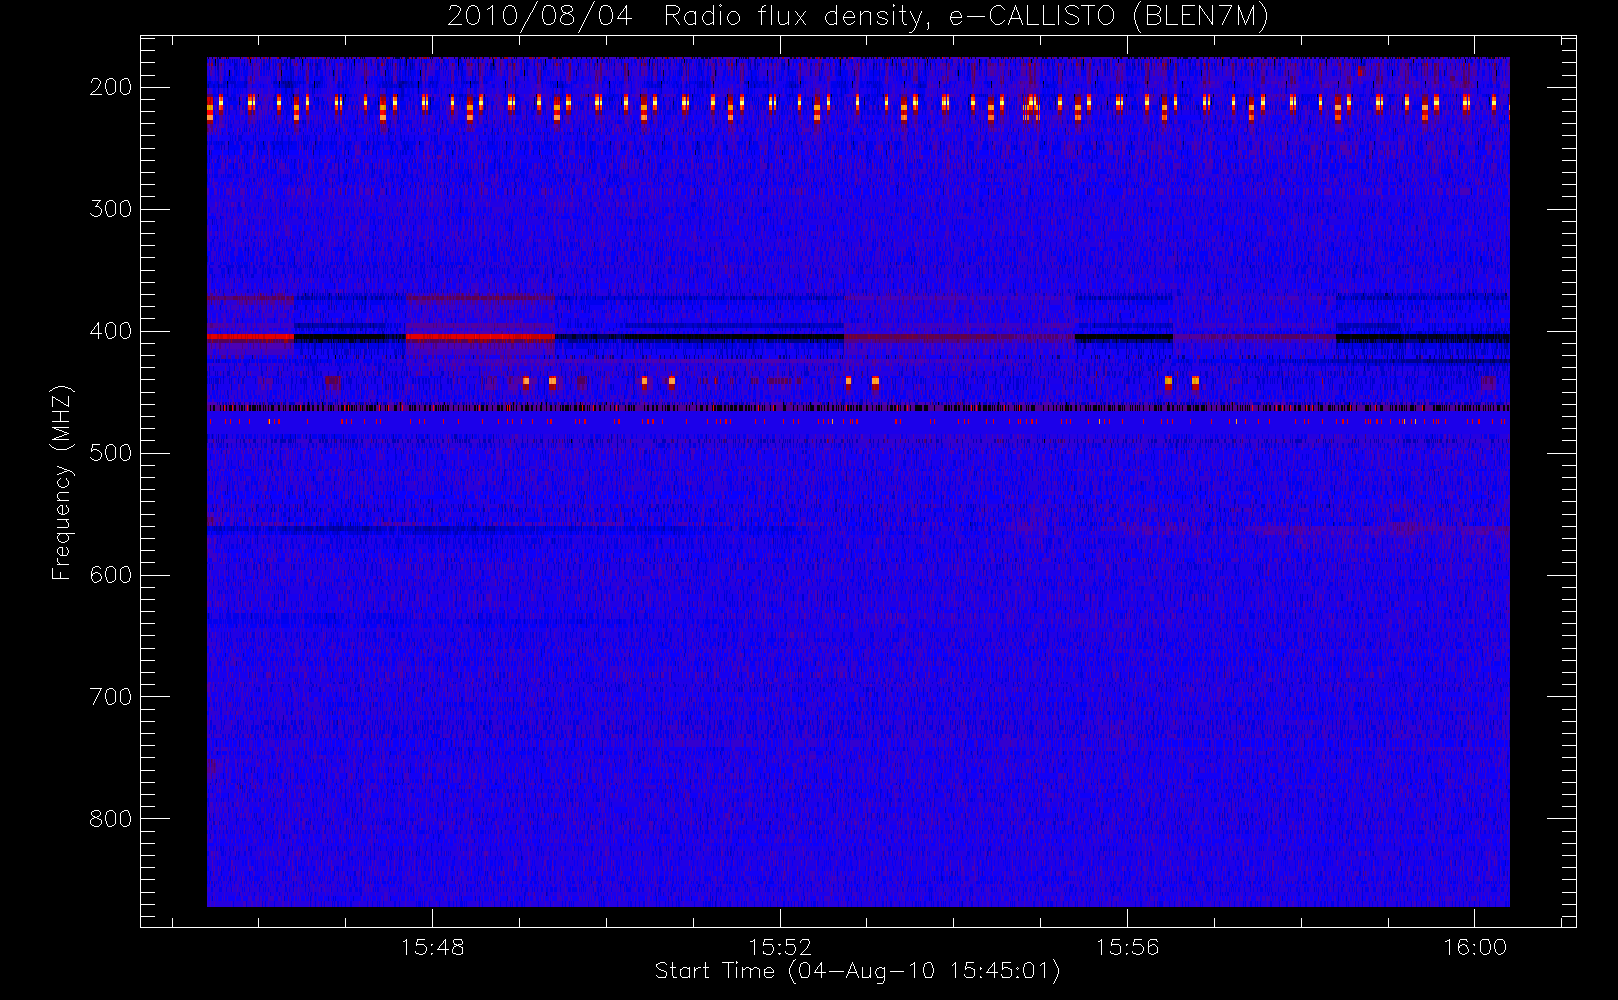The width and height of the screenshot is (1618, 1000).
Task: Click the 300 frequency tick label
Action: tap(110, 209)
